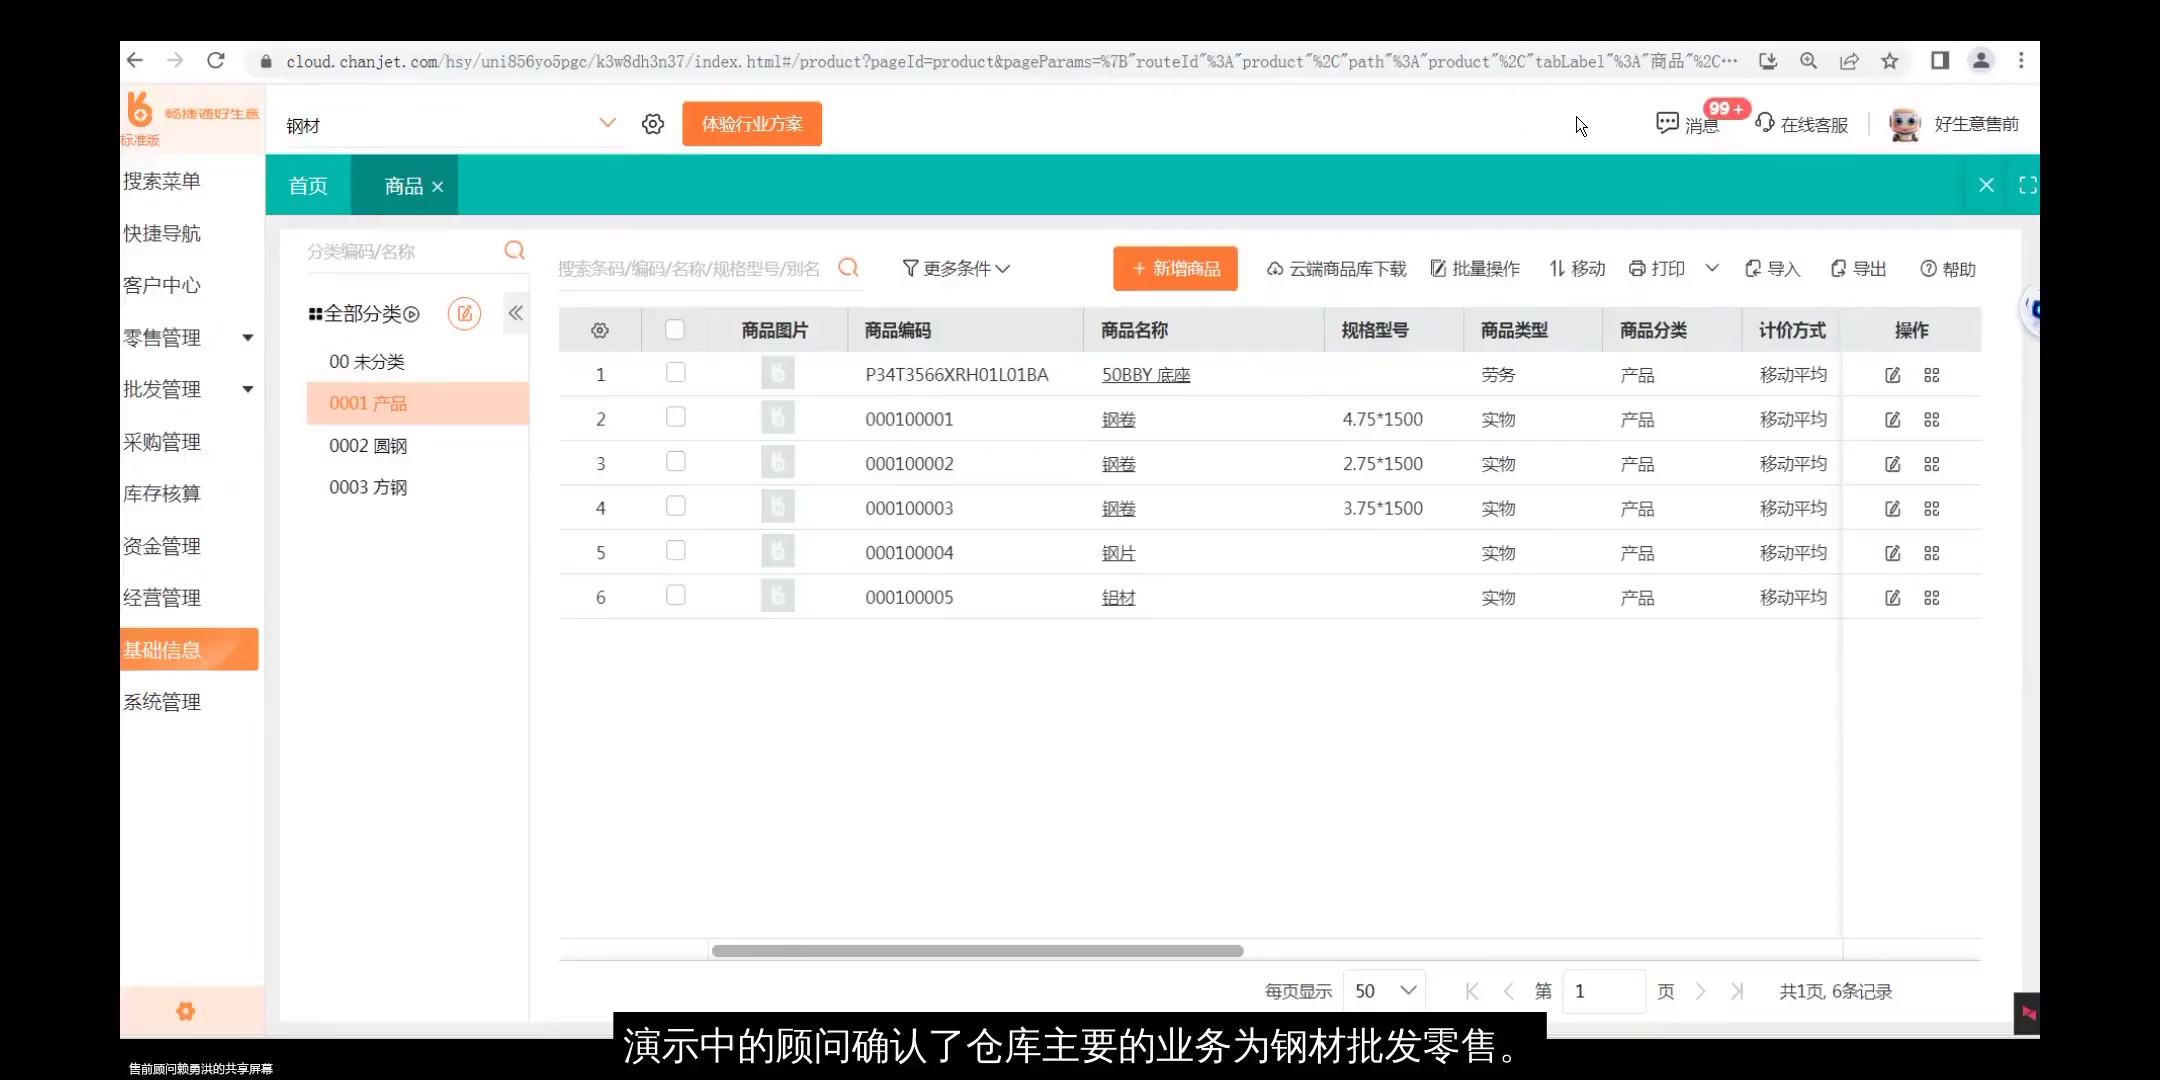This screenshot has width=2160, height=1080.
Task: Click the 打印 print icon
Action: [x=1660, y=268]
